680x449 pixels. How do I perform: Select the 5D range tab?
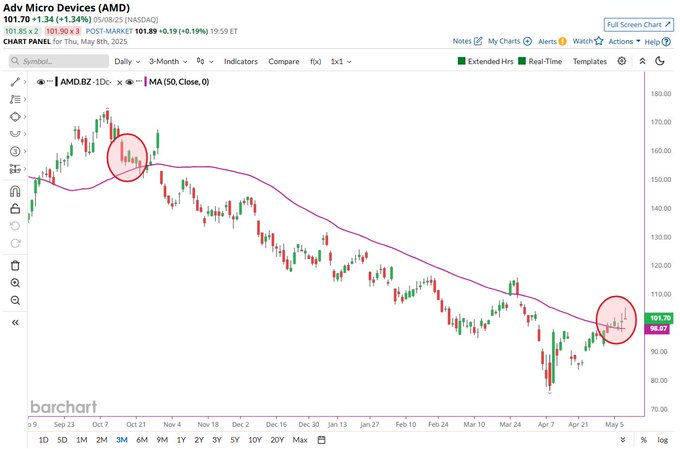[62, 440]
